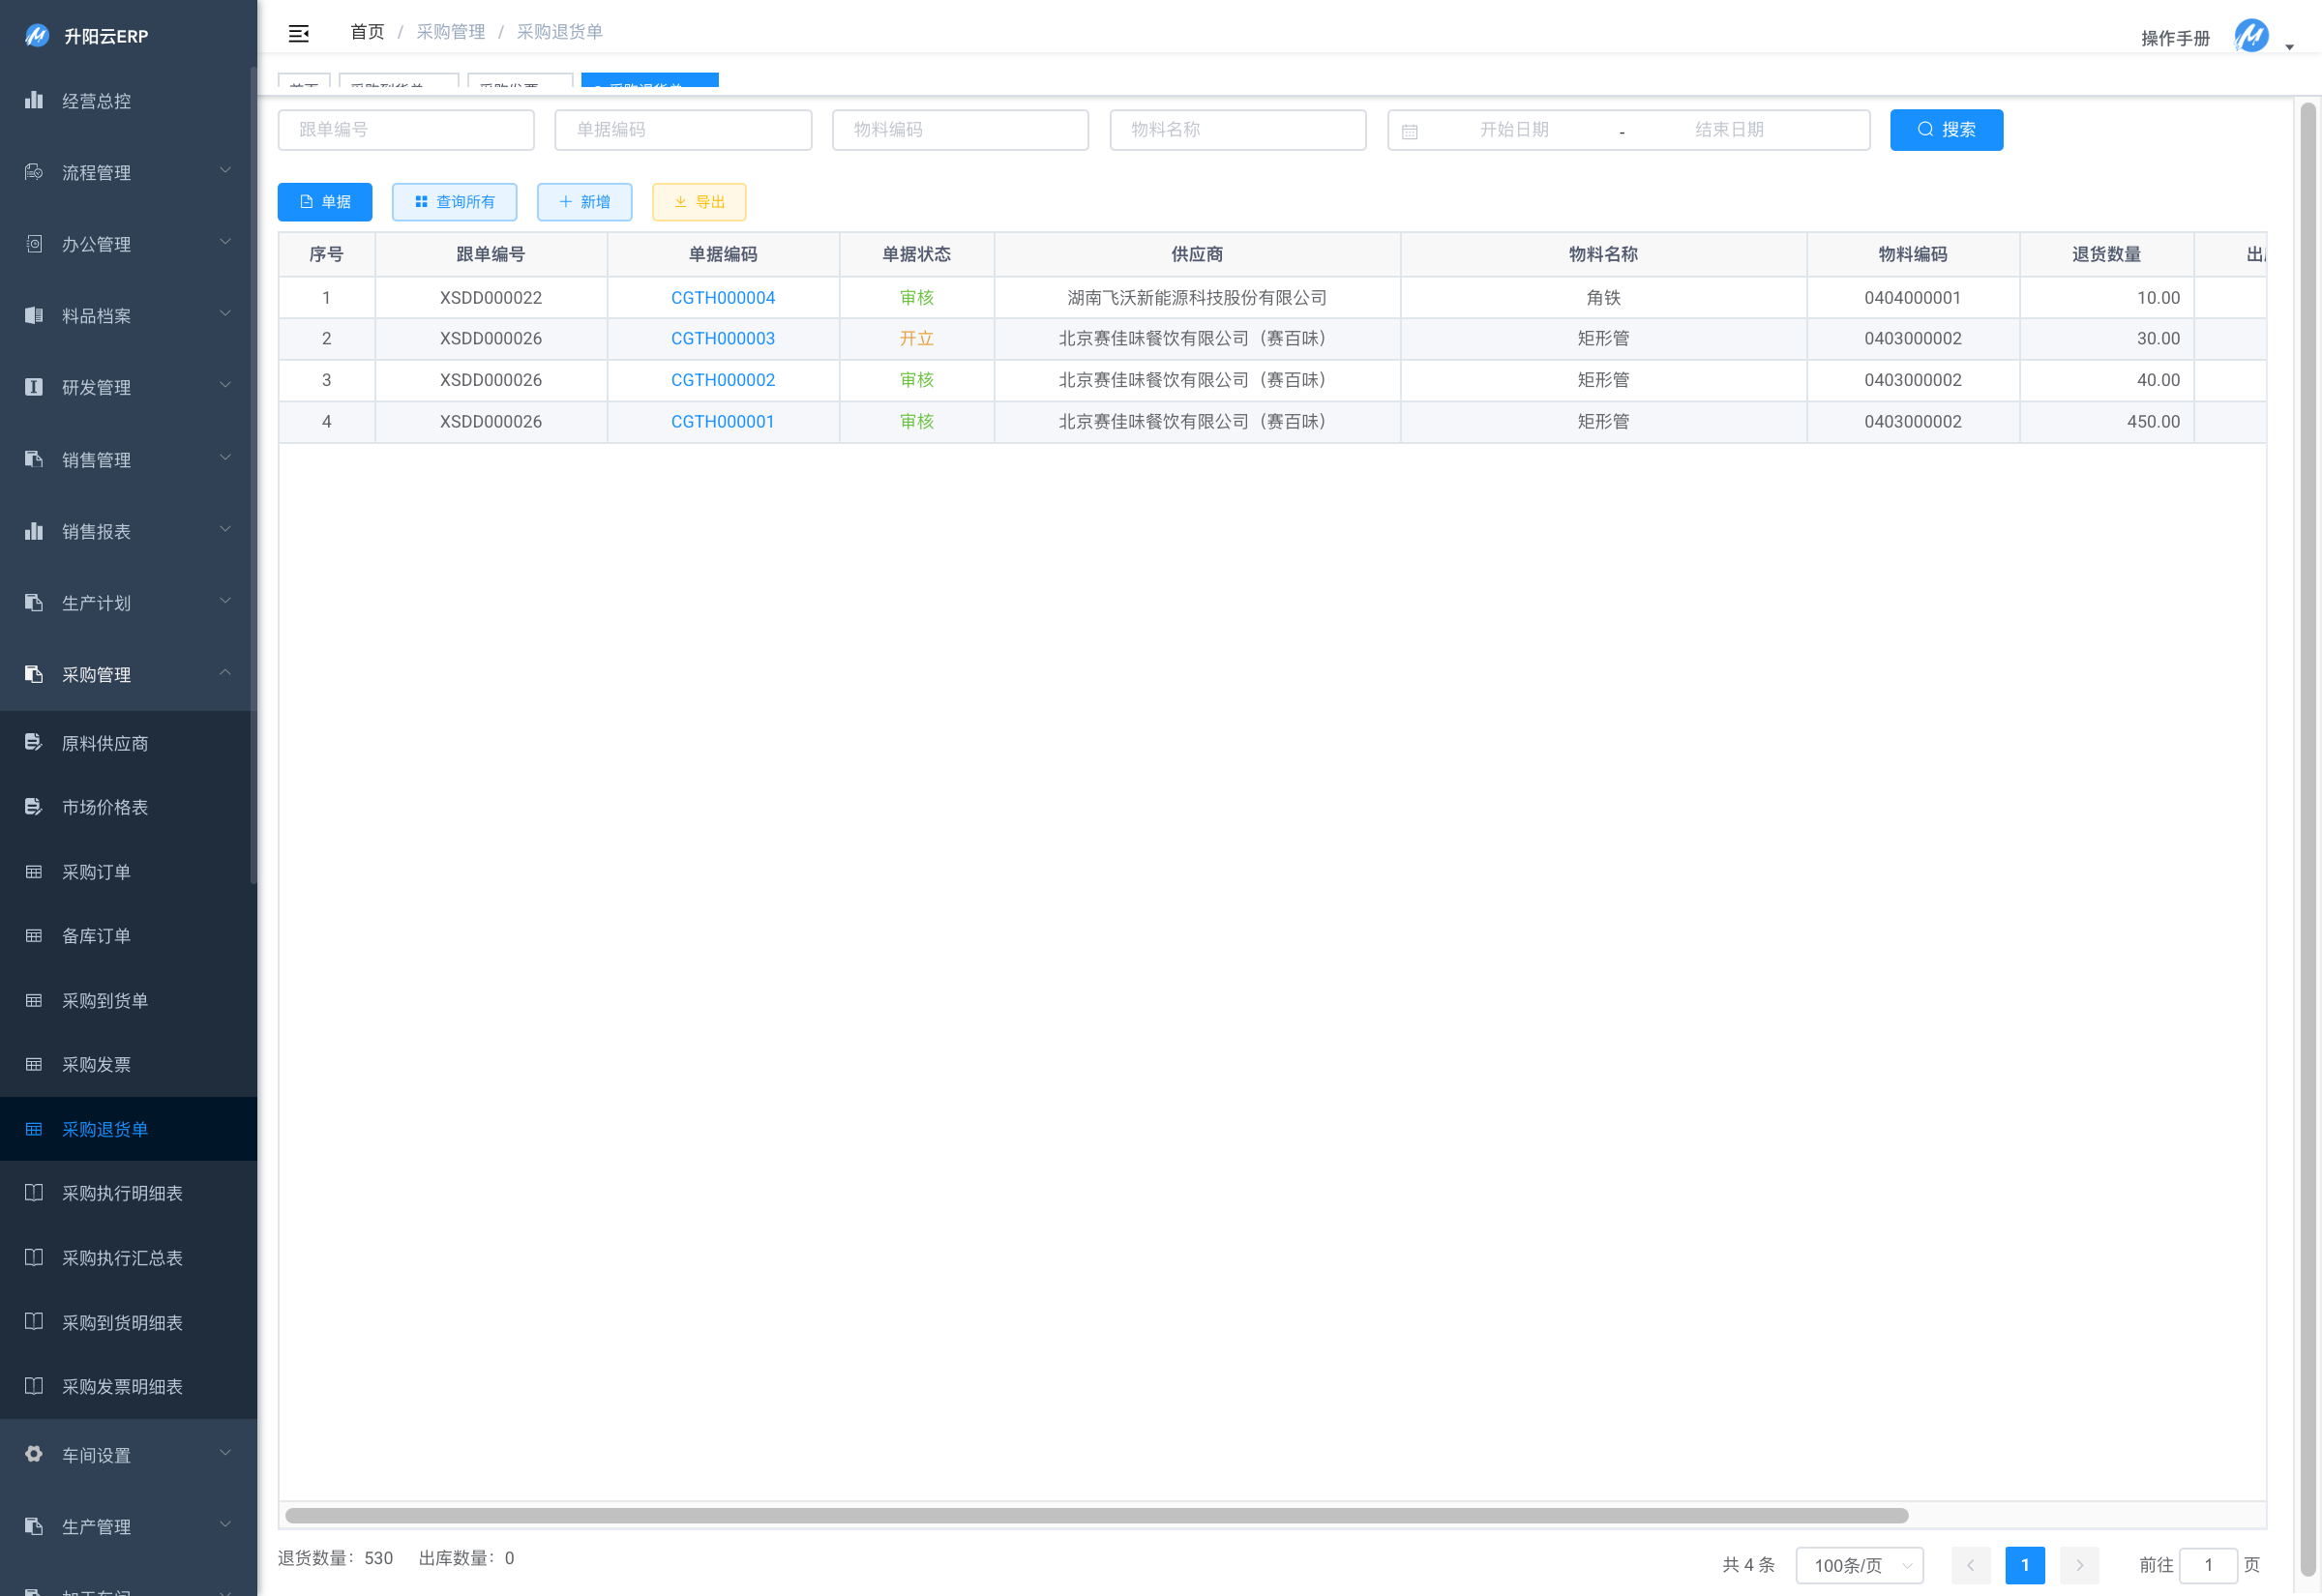
Task: Click the 升阳云ERP logo icon
Action: tap(37, 36)
